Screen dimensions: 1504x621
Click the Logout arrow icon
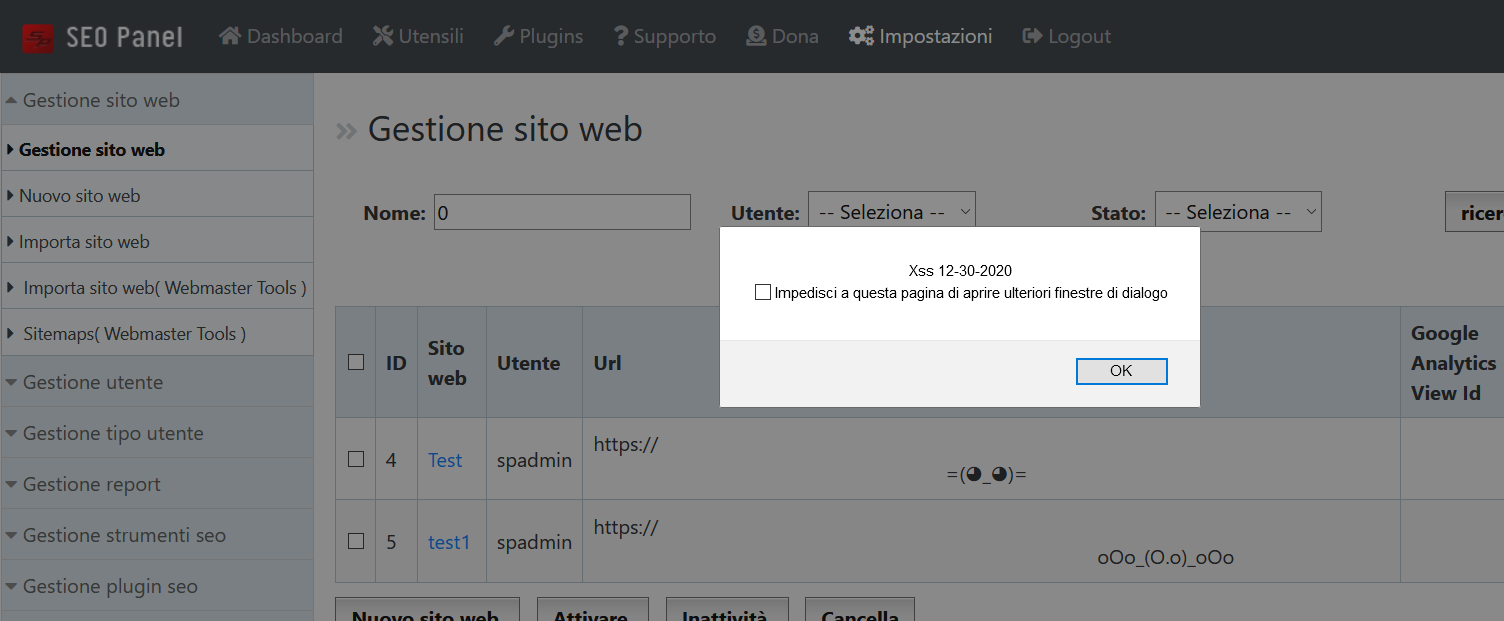1032,36
